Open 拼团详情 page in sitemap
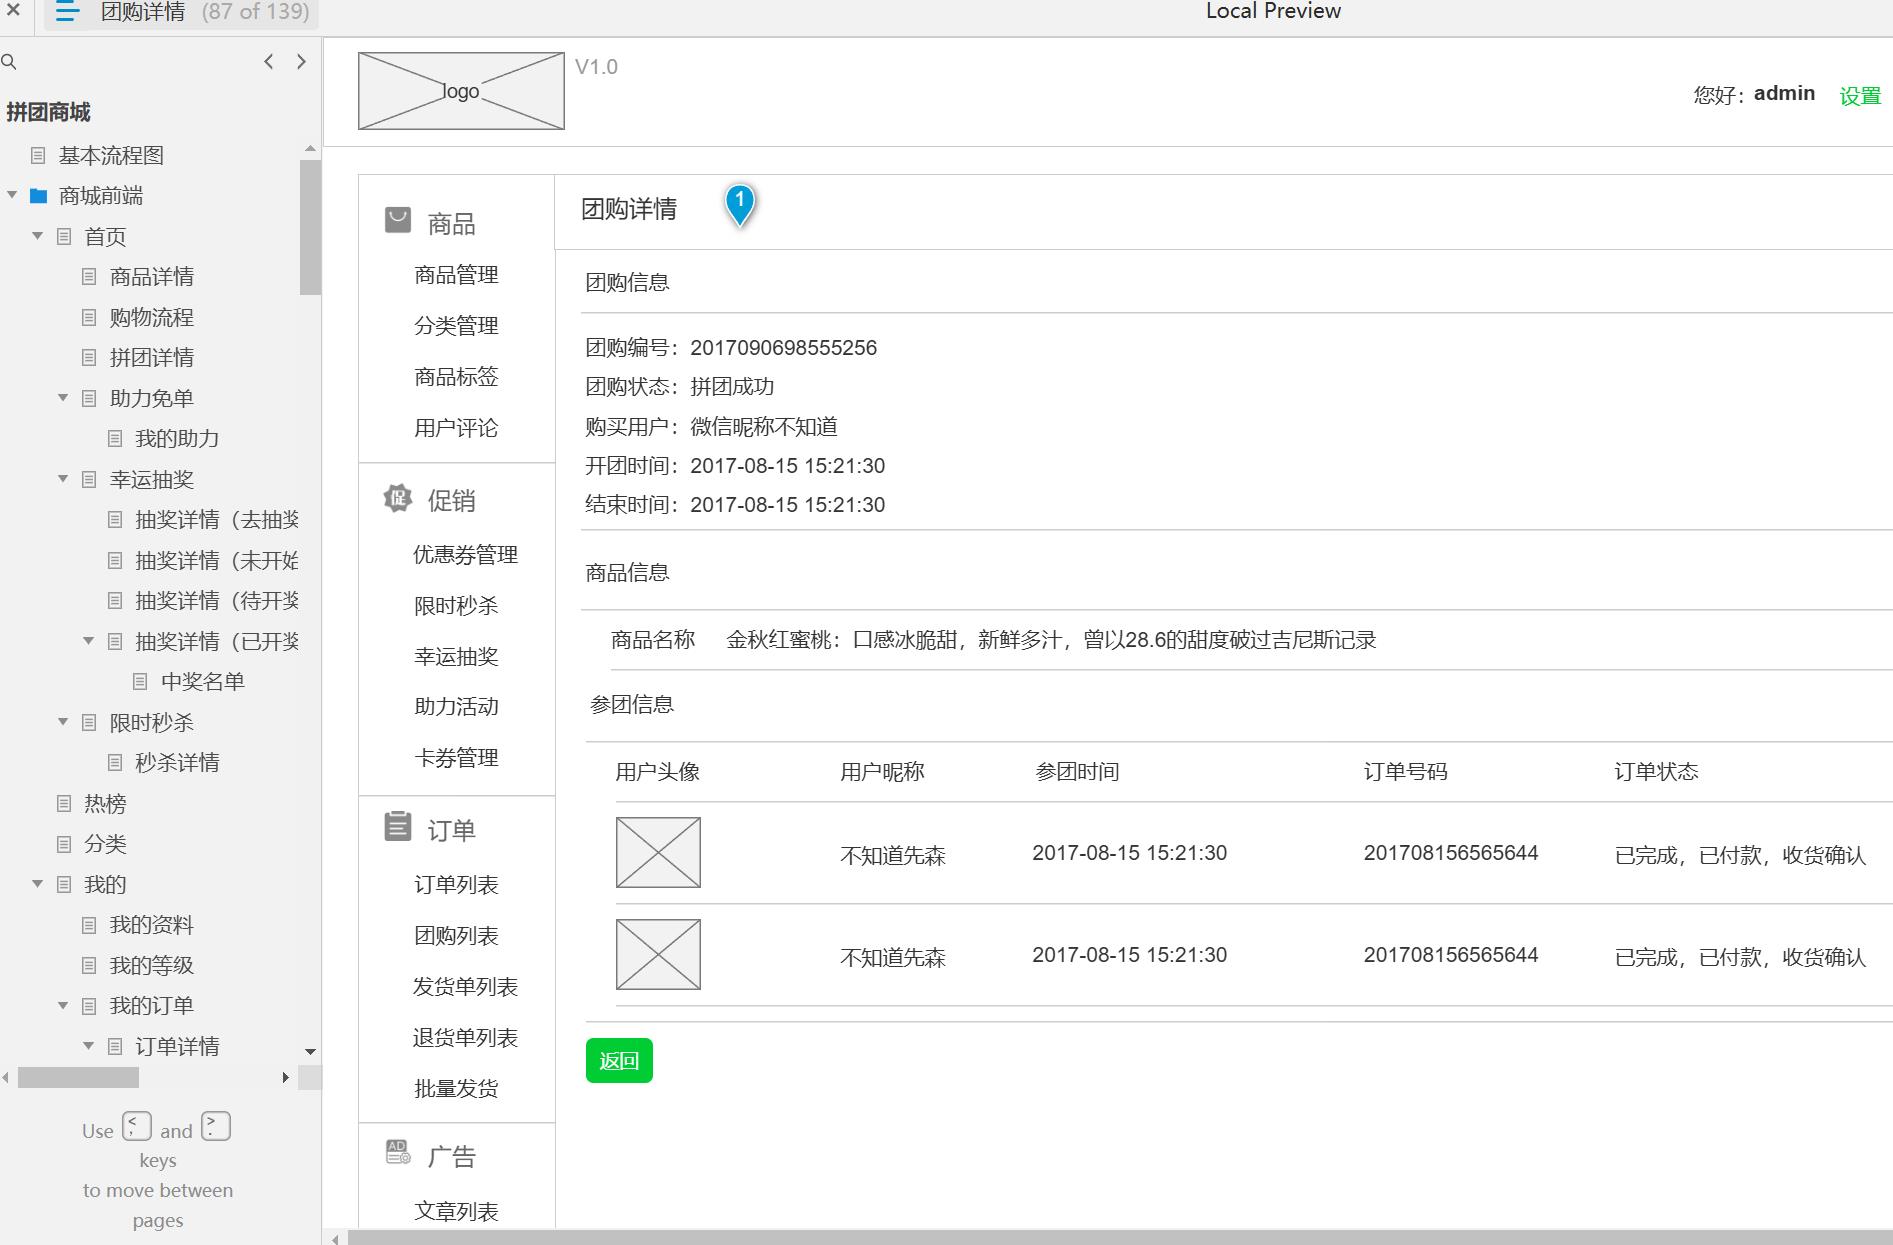The image size is (1893, 1245). (x=152, y=358)
